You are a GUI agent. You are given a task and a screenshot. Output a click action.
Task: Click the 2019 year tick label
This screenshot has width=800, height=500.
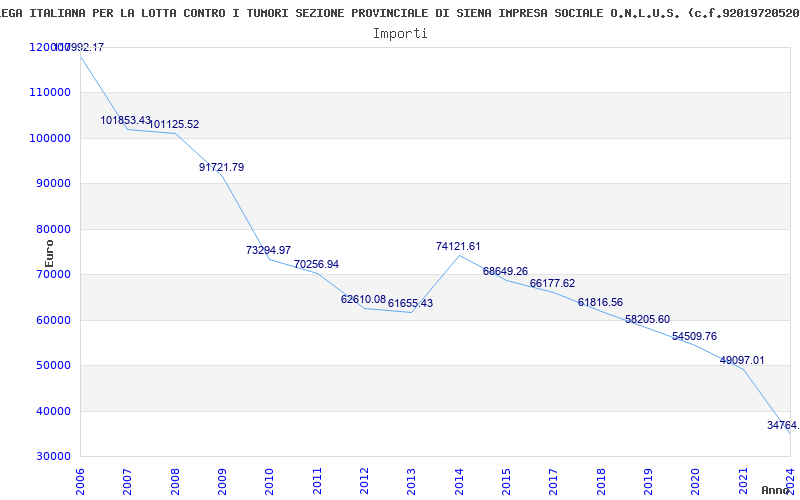pyautogui.click(x=648, y=482)
